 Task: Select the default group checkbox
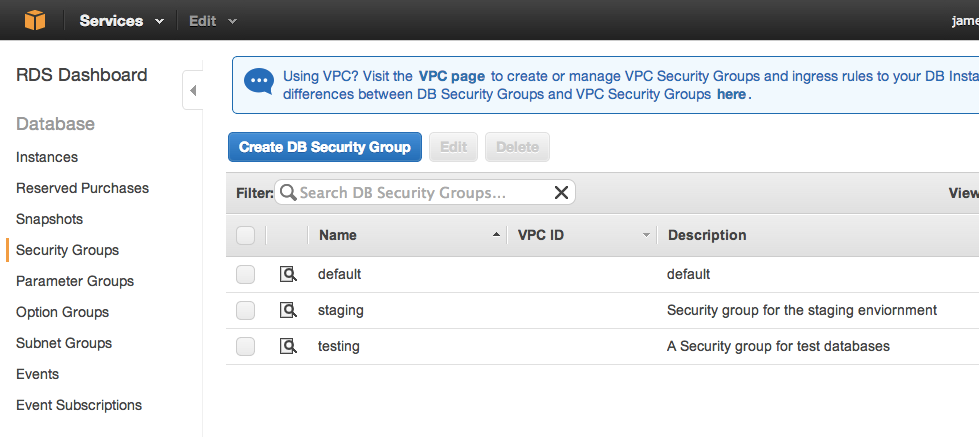click(245, 274)
